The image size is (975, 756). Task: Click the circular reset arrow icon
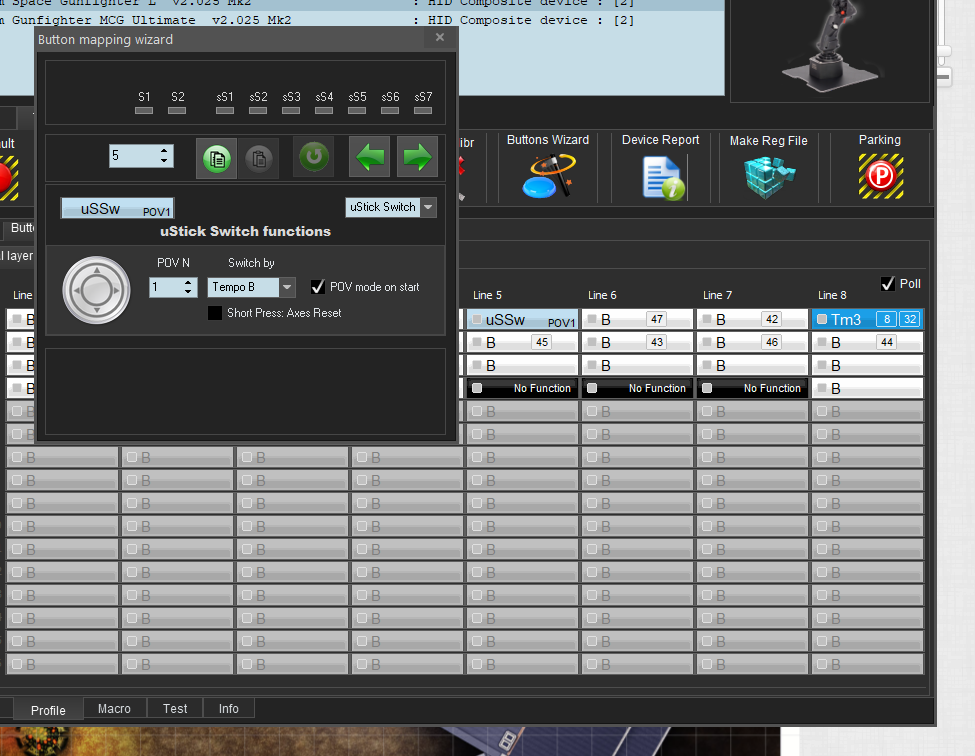click(x=314, y=157)
